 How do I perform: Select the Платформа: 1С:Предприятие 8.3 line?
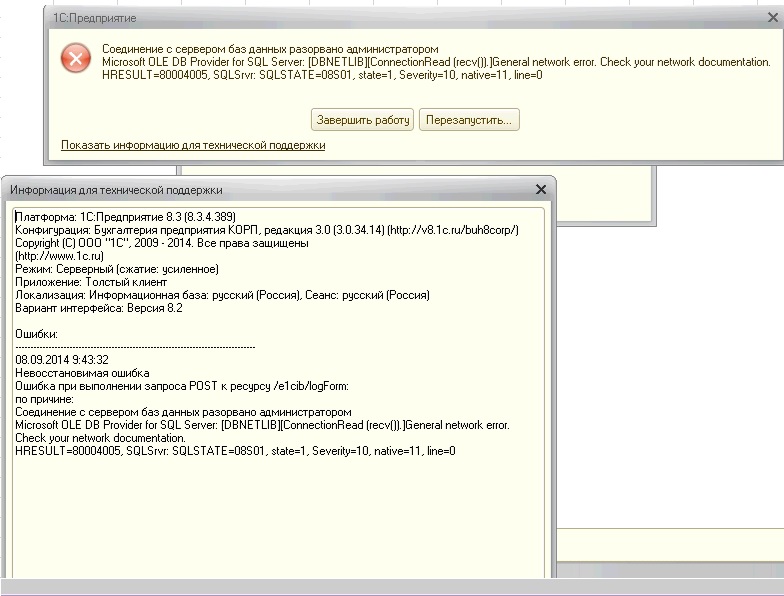tap(126, 216)
